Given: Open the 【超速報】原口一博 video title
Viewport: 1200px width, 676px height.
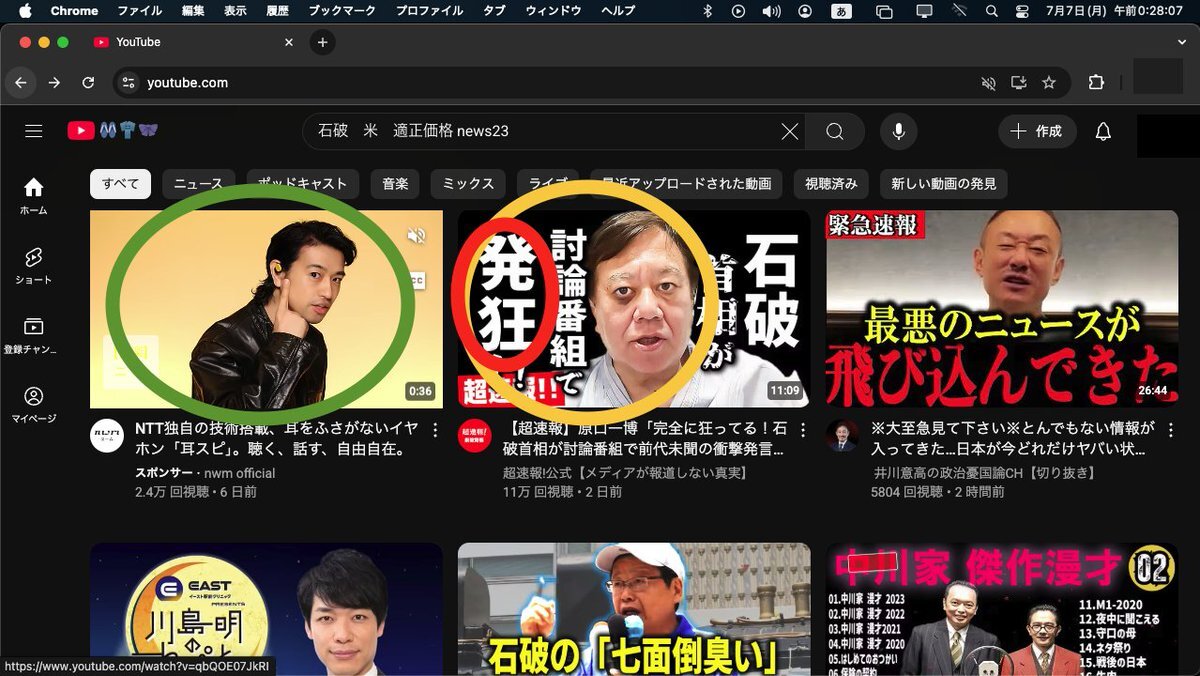Looking at the screenshot, I should coord(646,440).
